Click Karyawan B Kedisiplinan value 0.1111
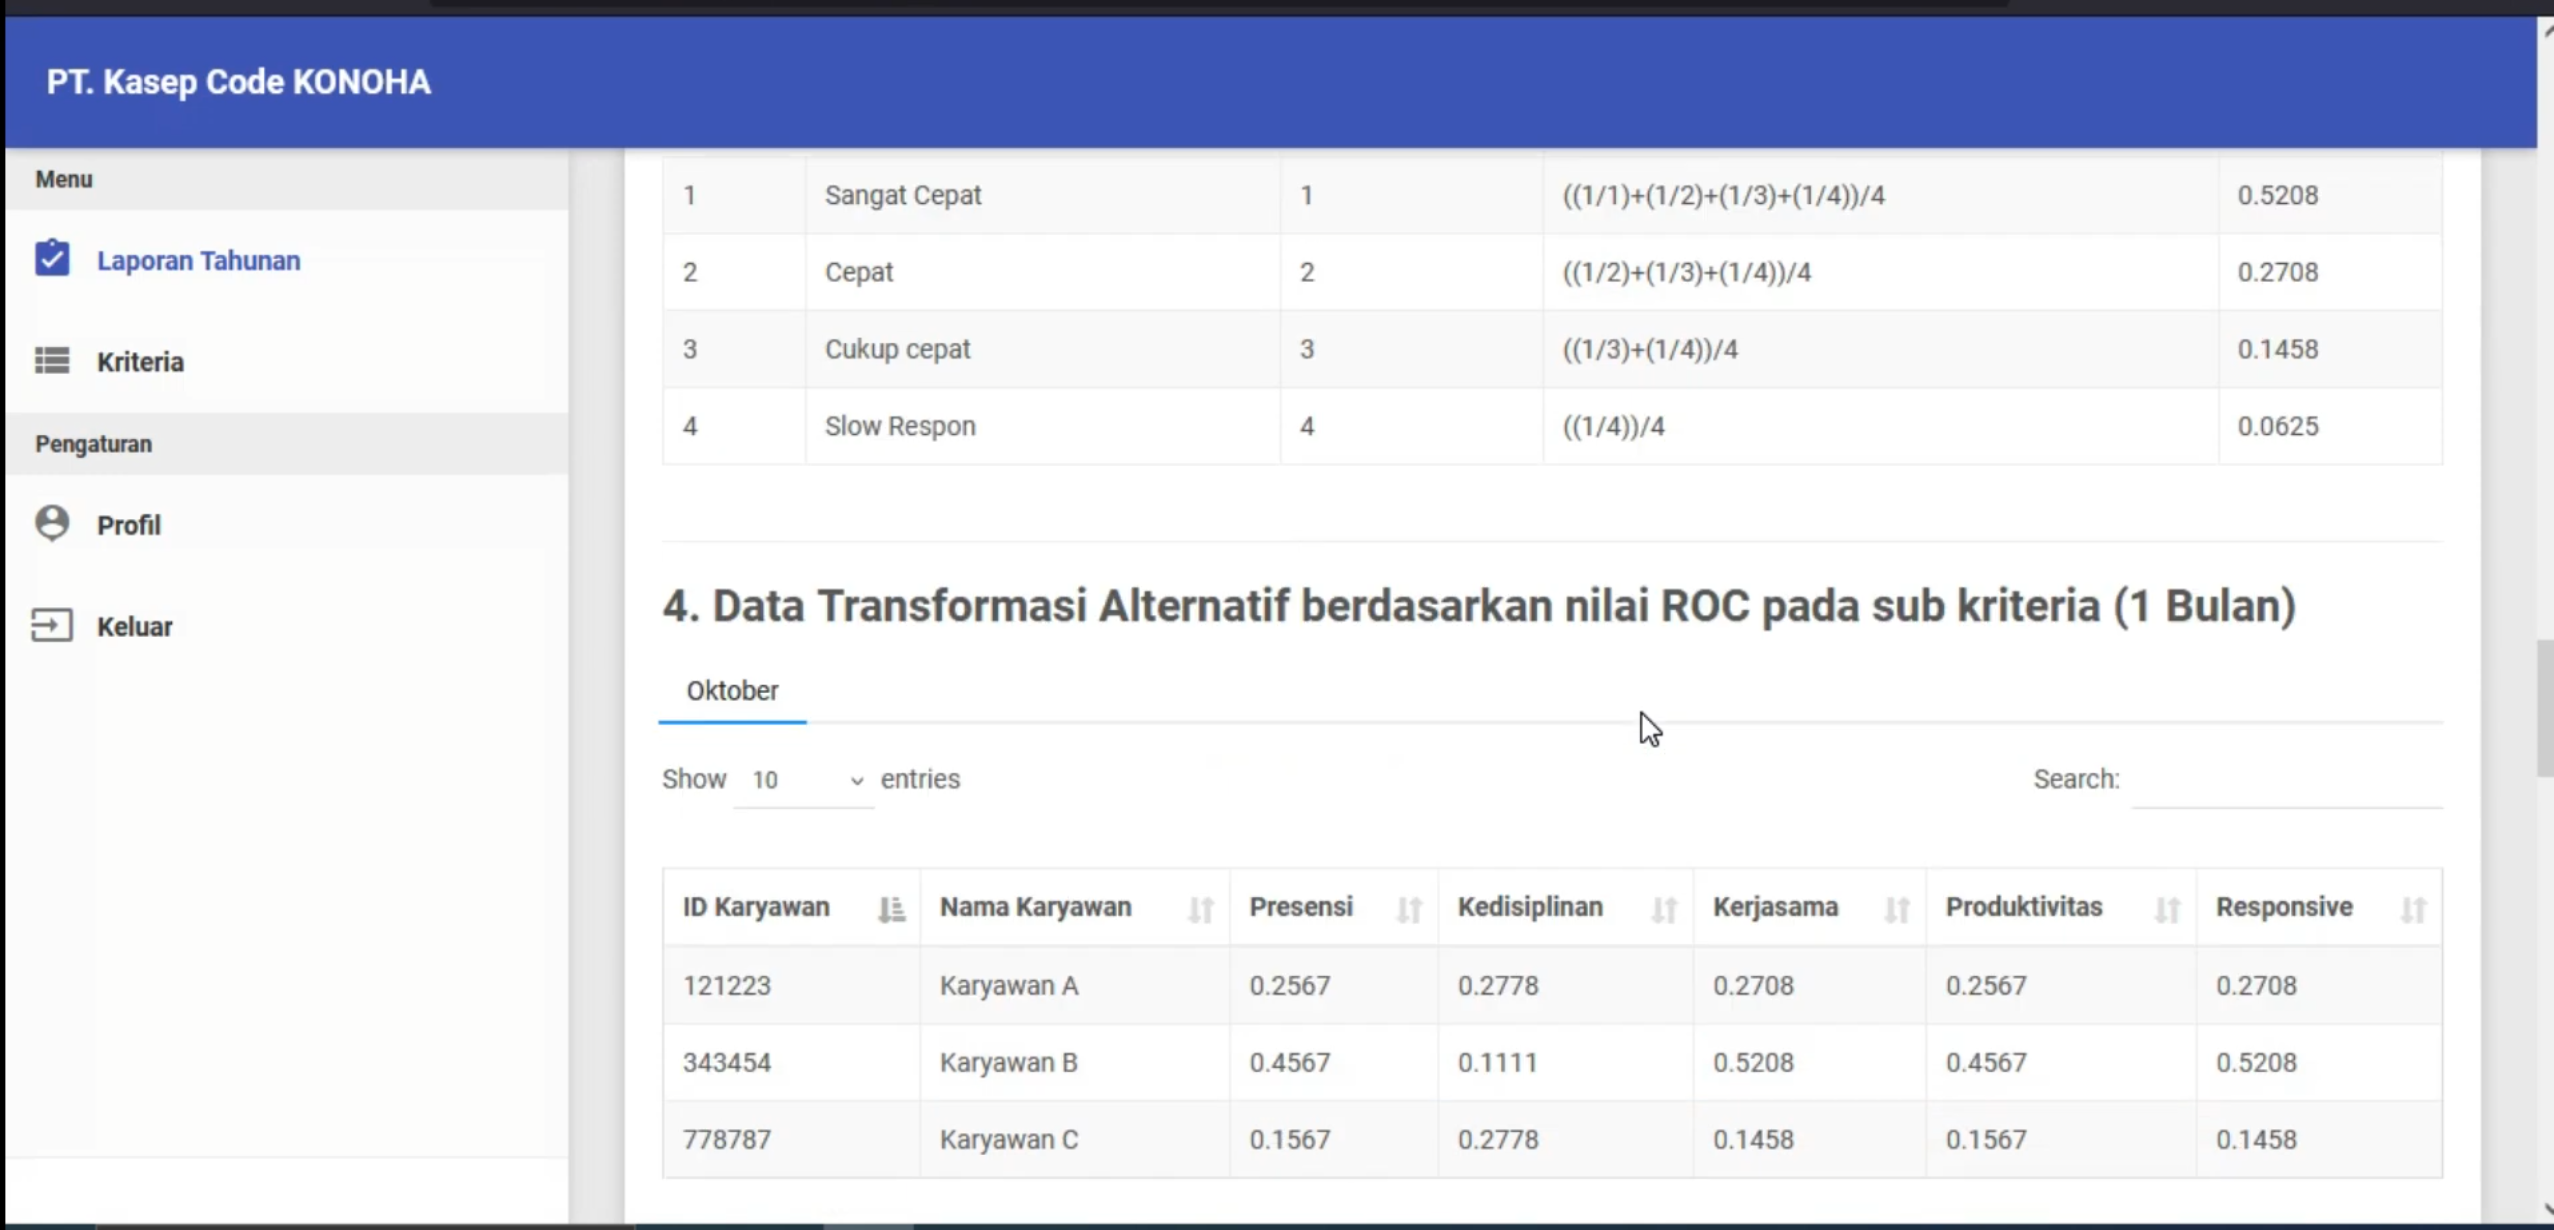This screenshot has height=1230, width=2554. click(x=1497, y=1062)
